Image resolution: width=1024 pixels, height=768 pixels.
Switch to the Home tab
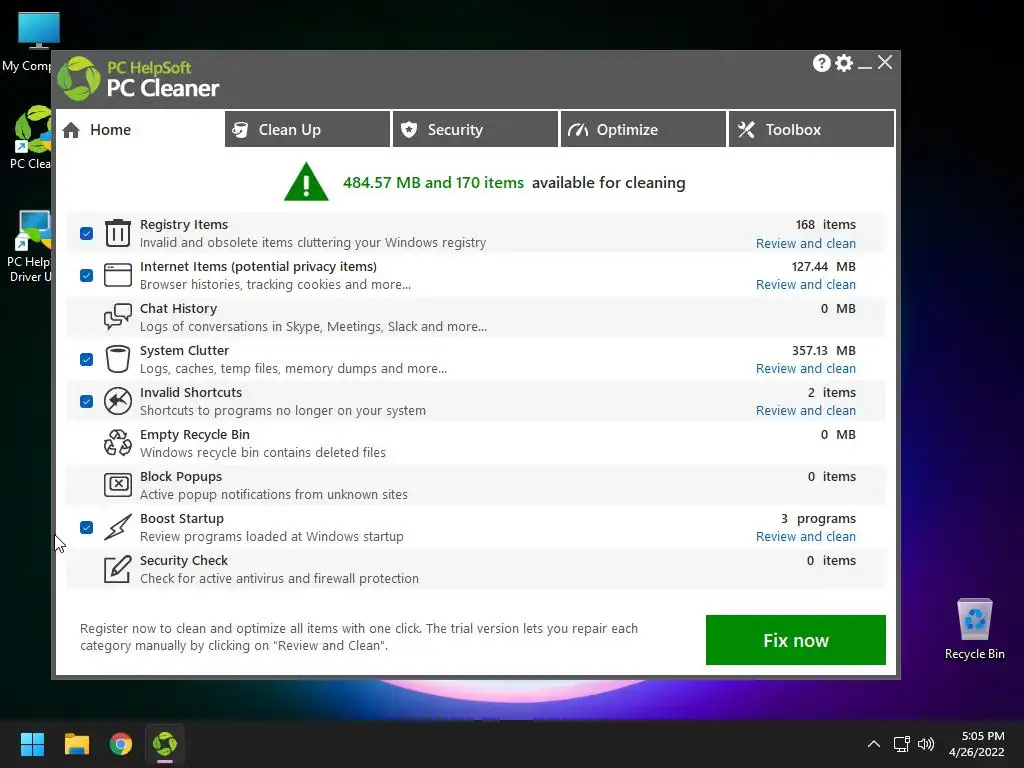pos(140,129)
